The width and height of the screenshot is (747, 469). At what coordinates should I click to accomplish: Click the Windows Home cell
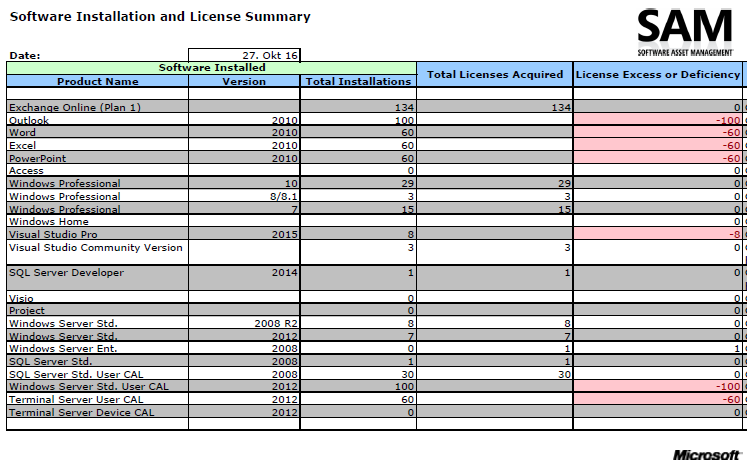tap(98, 221)
